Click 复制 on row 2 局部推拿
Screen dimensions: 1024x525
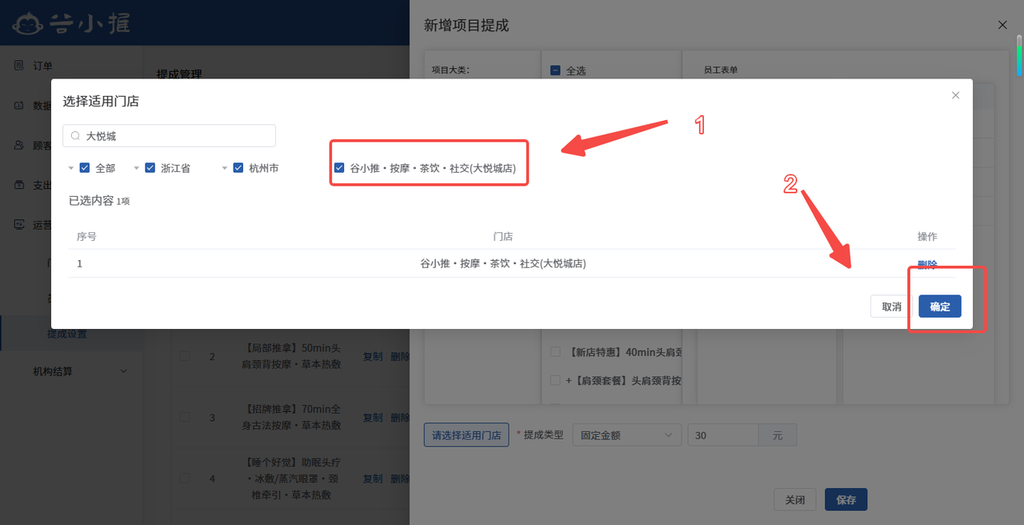tap(372, 357)
